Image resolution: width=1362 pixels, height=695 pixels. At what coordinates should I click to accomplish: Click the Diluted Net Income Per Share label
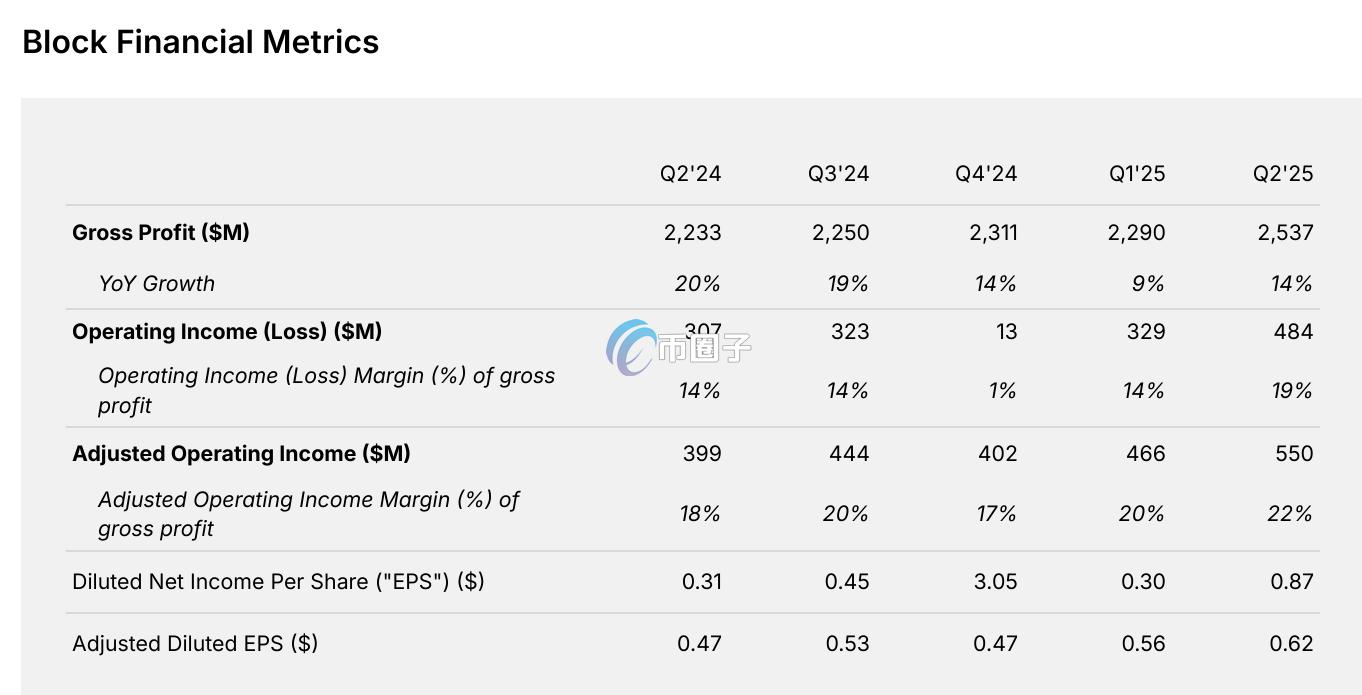pos(278,581)
